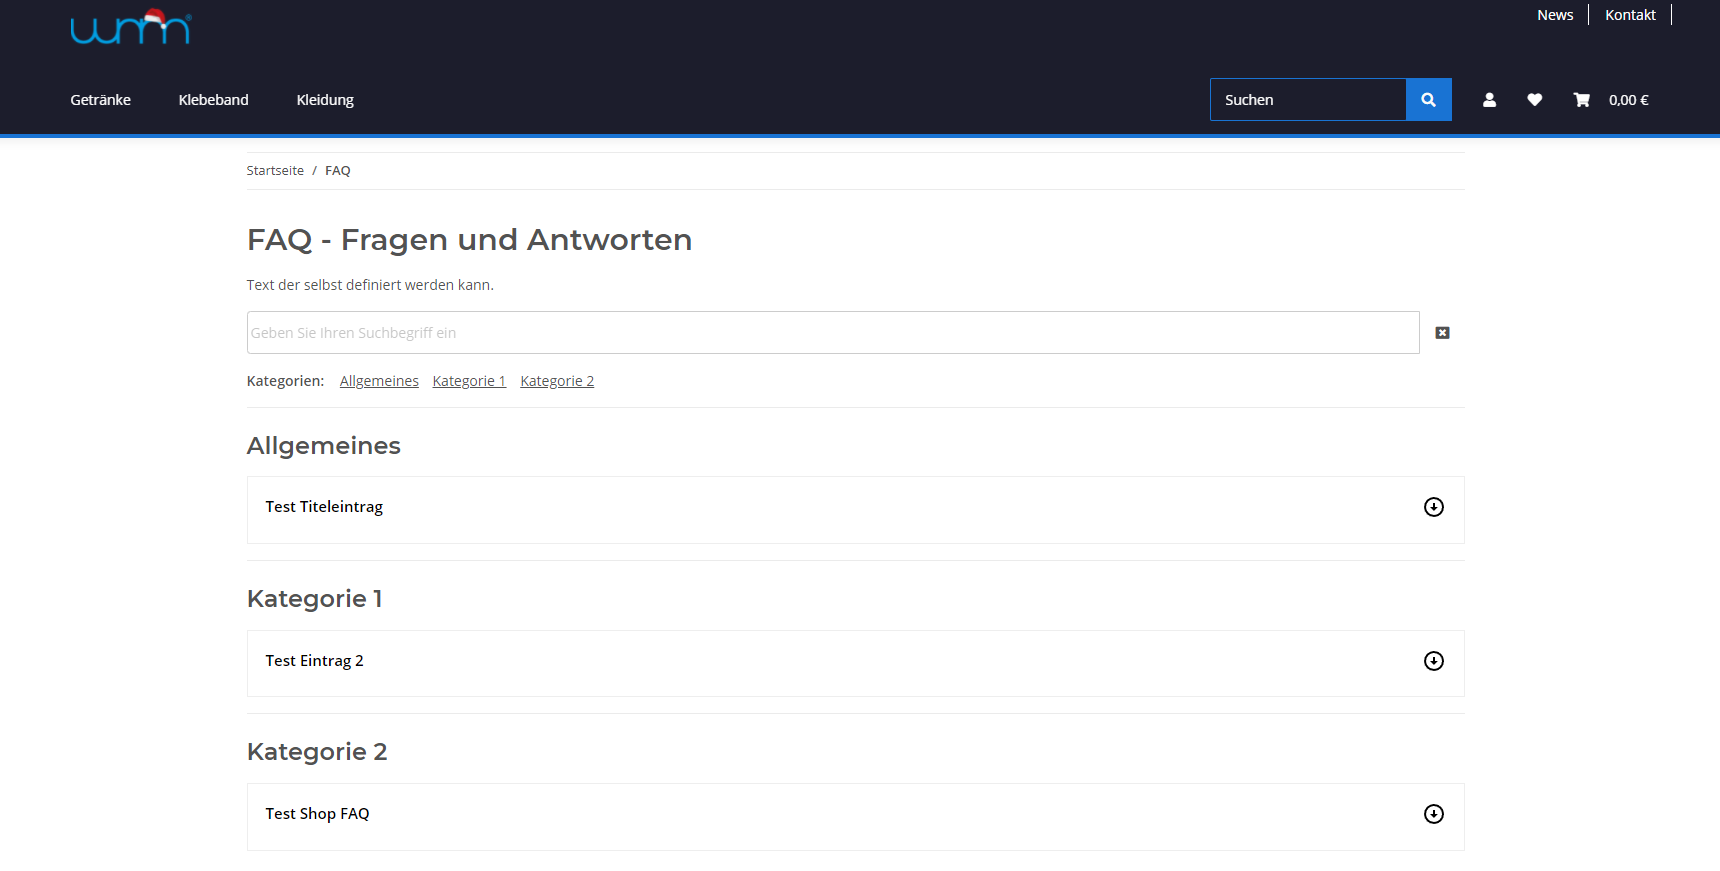The image size is (1720, 871).
Task: Open the Getränke menu
Action: pyautogui.click(x=100, y=100)
